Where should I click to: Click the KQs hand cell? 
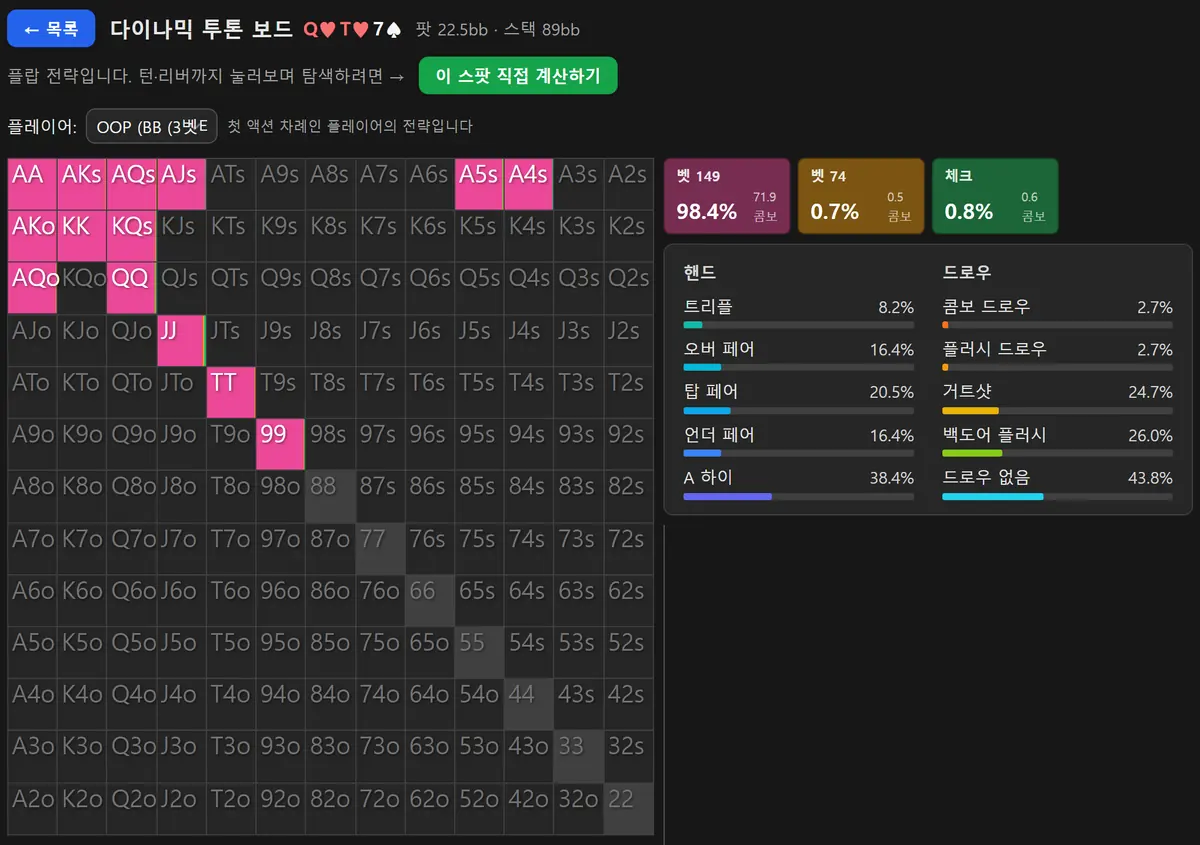pos(132,236)
